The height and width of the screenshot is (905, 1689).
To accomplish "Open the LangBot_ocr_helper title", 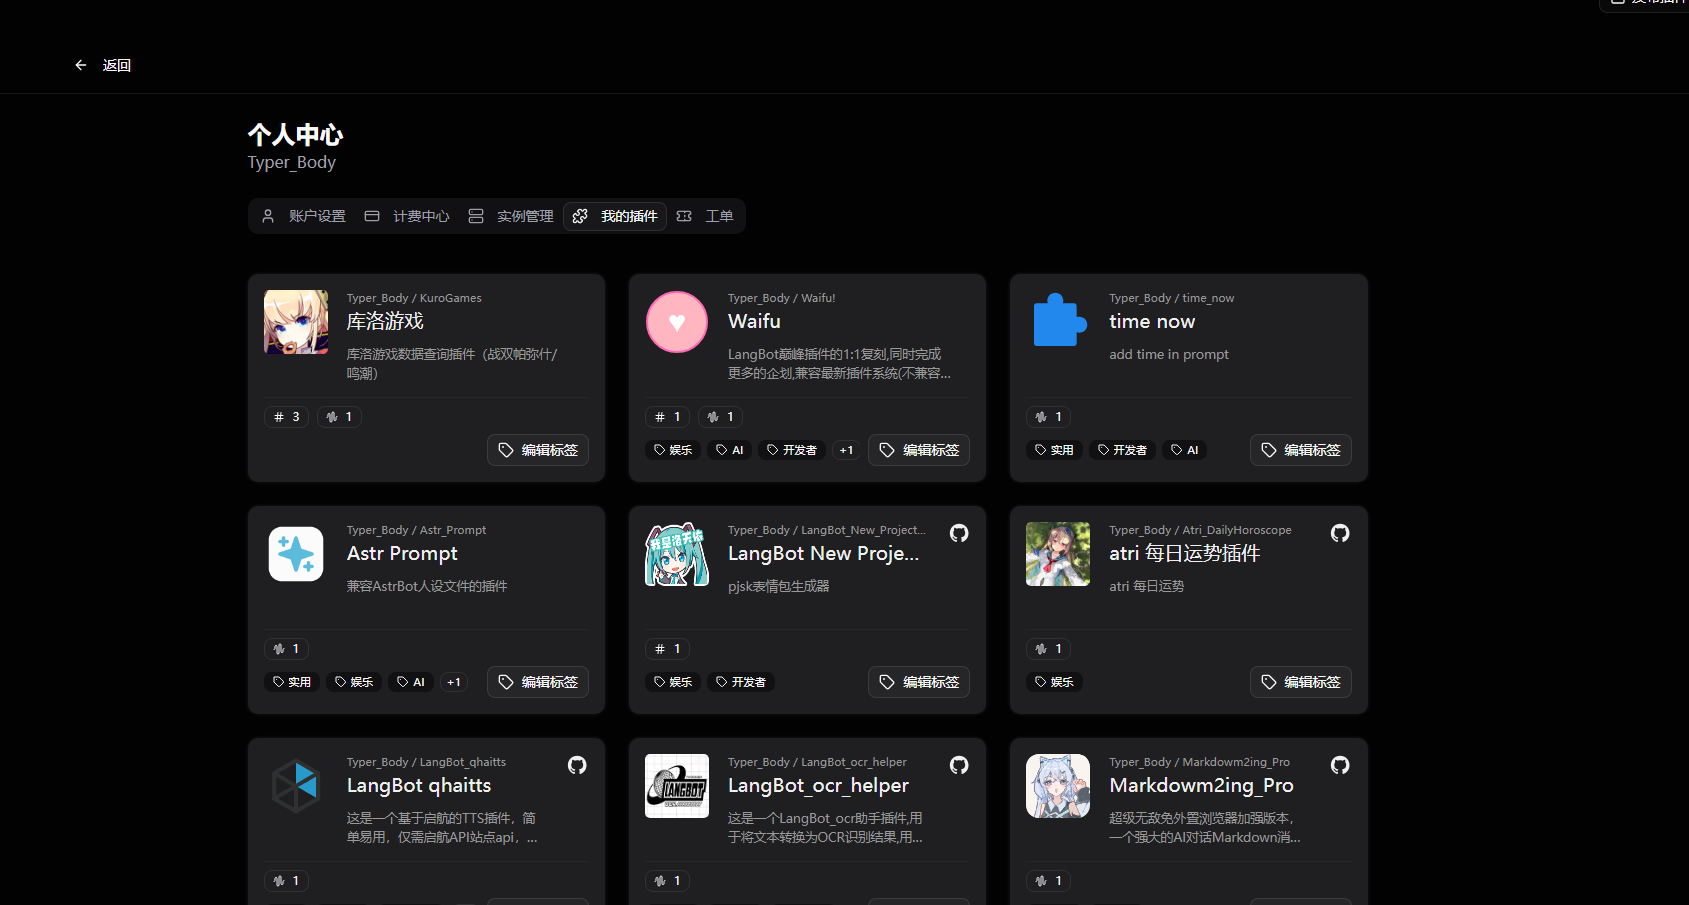I will [818, 785].
